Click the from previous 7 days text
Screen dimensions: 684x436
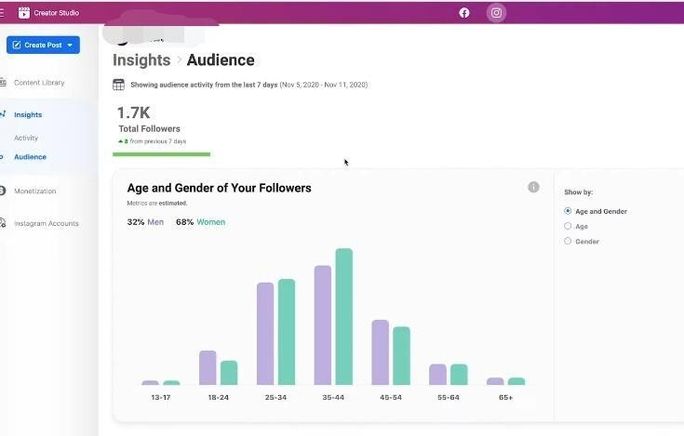click(x=158, y=141)
